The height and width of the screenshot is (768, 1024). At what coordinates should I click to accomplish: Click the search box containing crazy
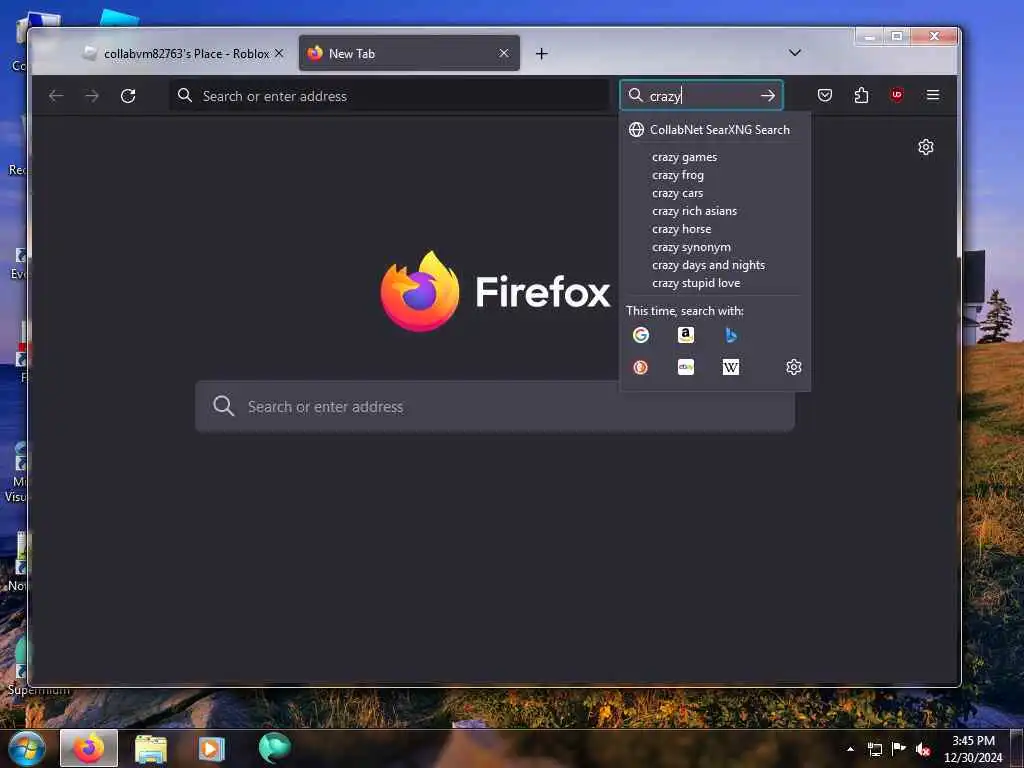coord(701,96)
